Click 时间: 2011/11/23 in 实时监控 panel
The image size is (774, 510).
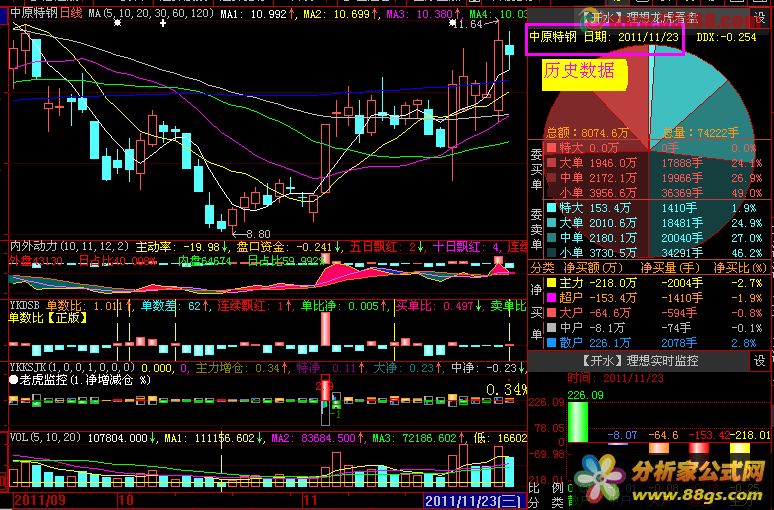[x=615, y=378]
